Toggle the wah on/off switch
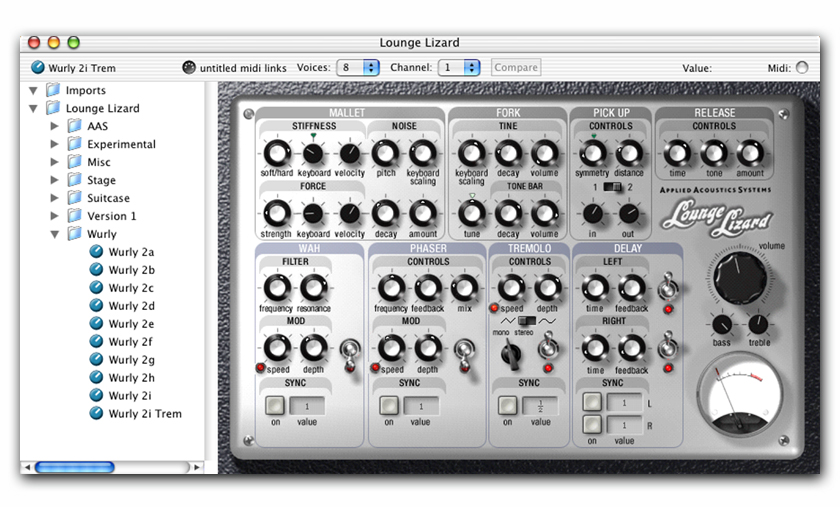This screenshot has width=840, height=507. 350,354
